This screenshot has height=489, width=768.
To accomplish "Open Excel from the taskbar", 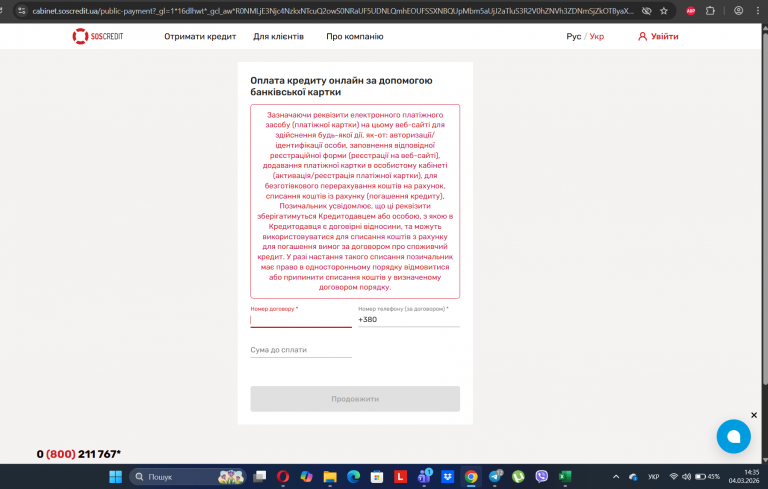I will (x=565, y=477).
